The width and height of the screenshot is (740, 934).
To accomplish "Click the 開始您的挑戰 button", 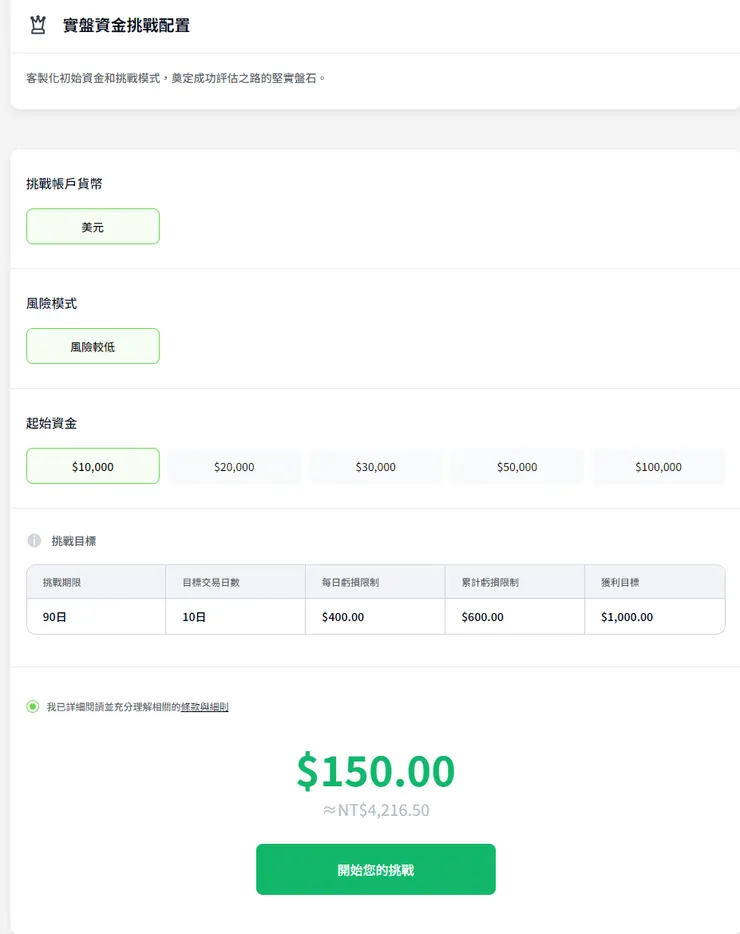I will point(375,869).
